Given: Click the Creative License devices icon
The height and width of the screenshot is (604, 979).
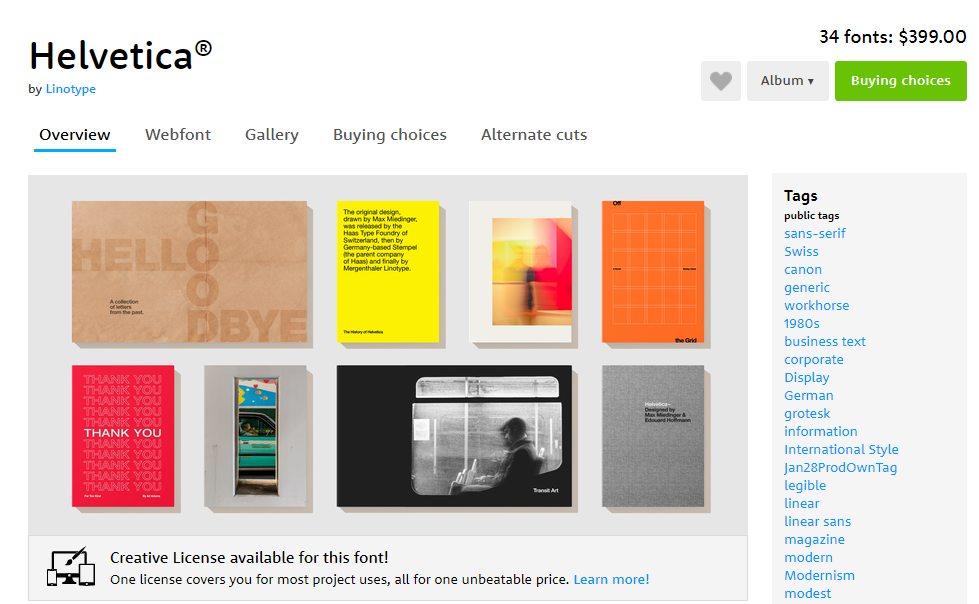Looking at the screenshot, I should click(71, 567).
